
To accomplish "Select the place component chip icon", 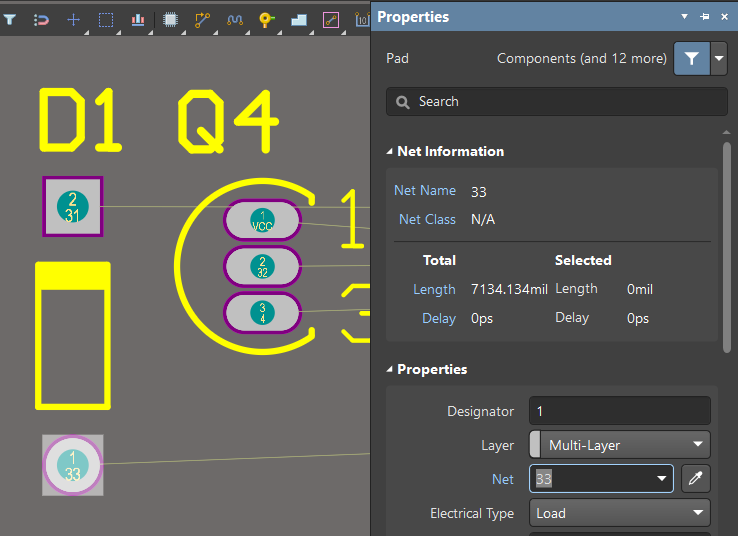I will pyautogui.click(x=170, y=19).
